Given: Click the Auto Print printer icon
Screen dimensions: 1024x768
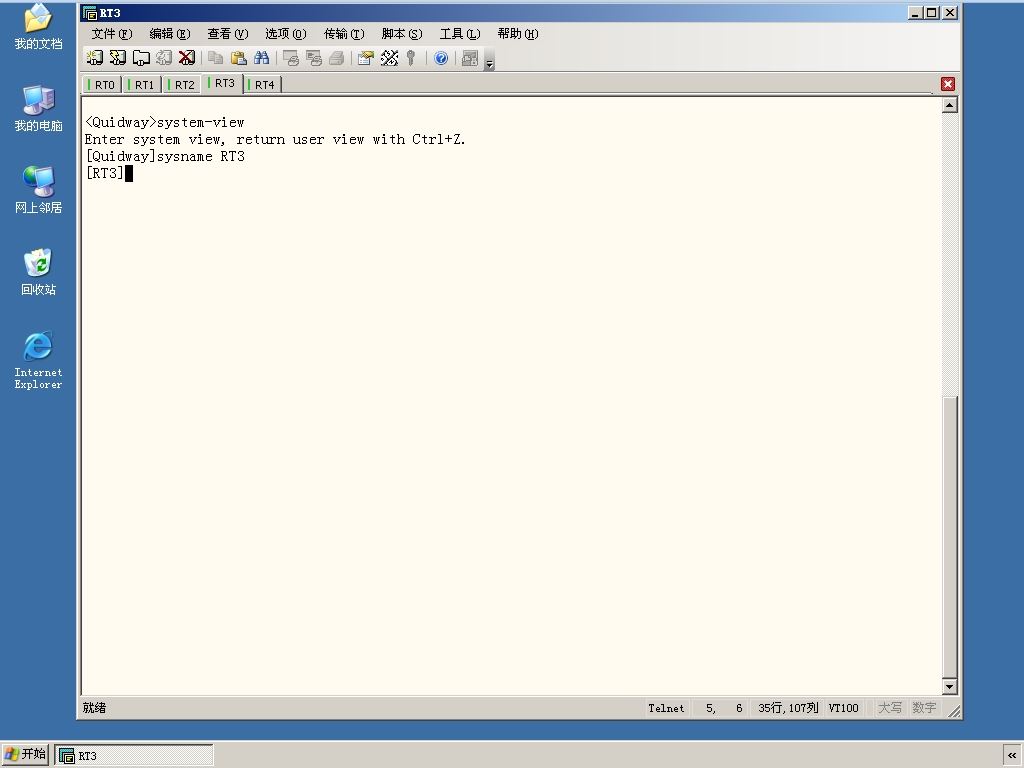Looking at the screenshot, I should (x=336, y=58).
